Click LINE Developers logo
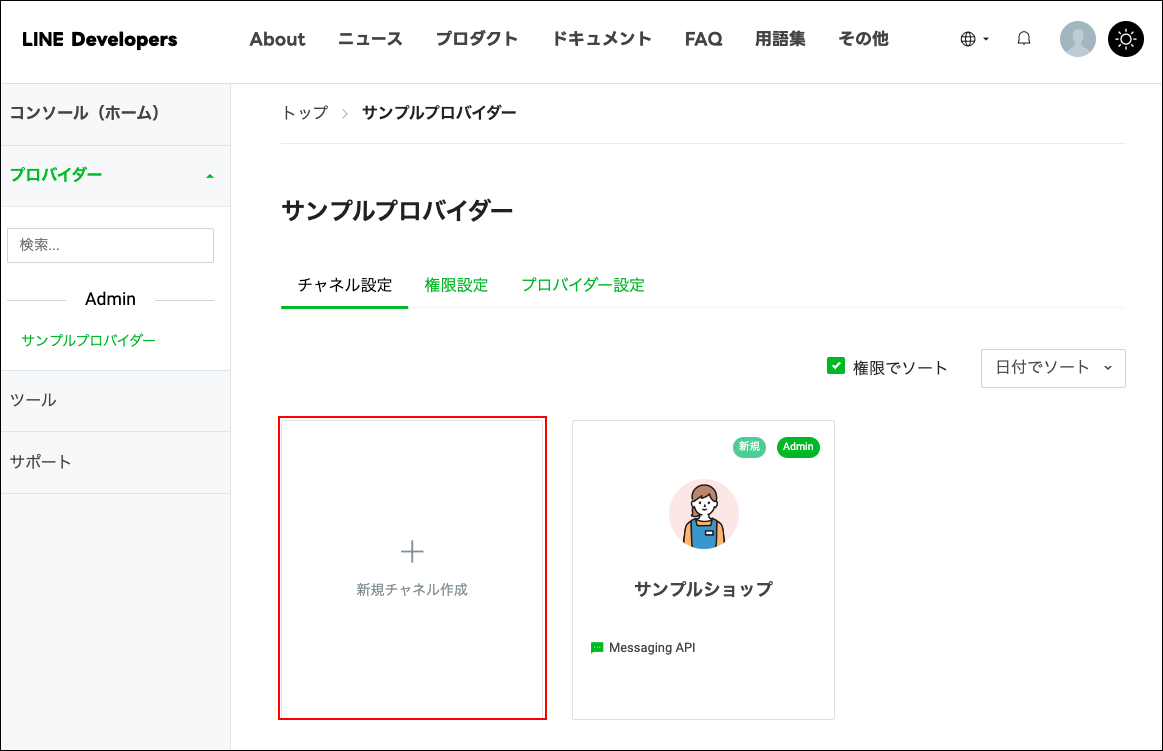 pos(99,39)
